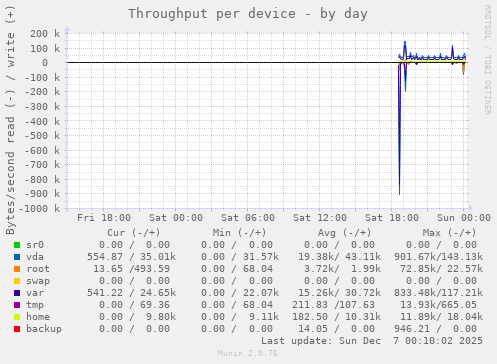Click the red backup legend color swatch
This screenshot has height=364, width=497.
tap(17, 329)
